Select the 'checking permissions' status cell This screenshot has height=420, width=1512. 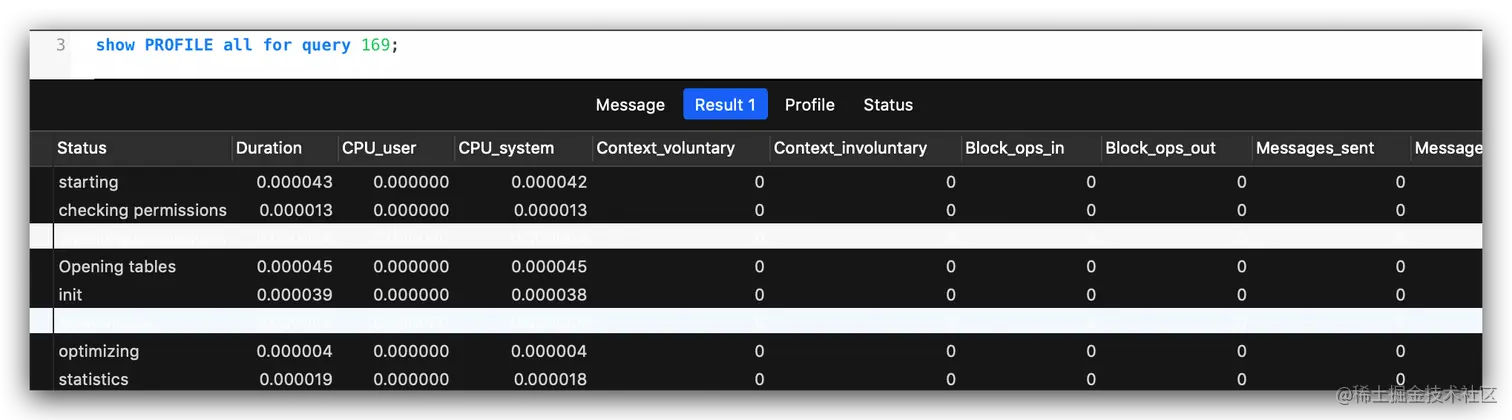point(142,210)
